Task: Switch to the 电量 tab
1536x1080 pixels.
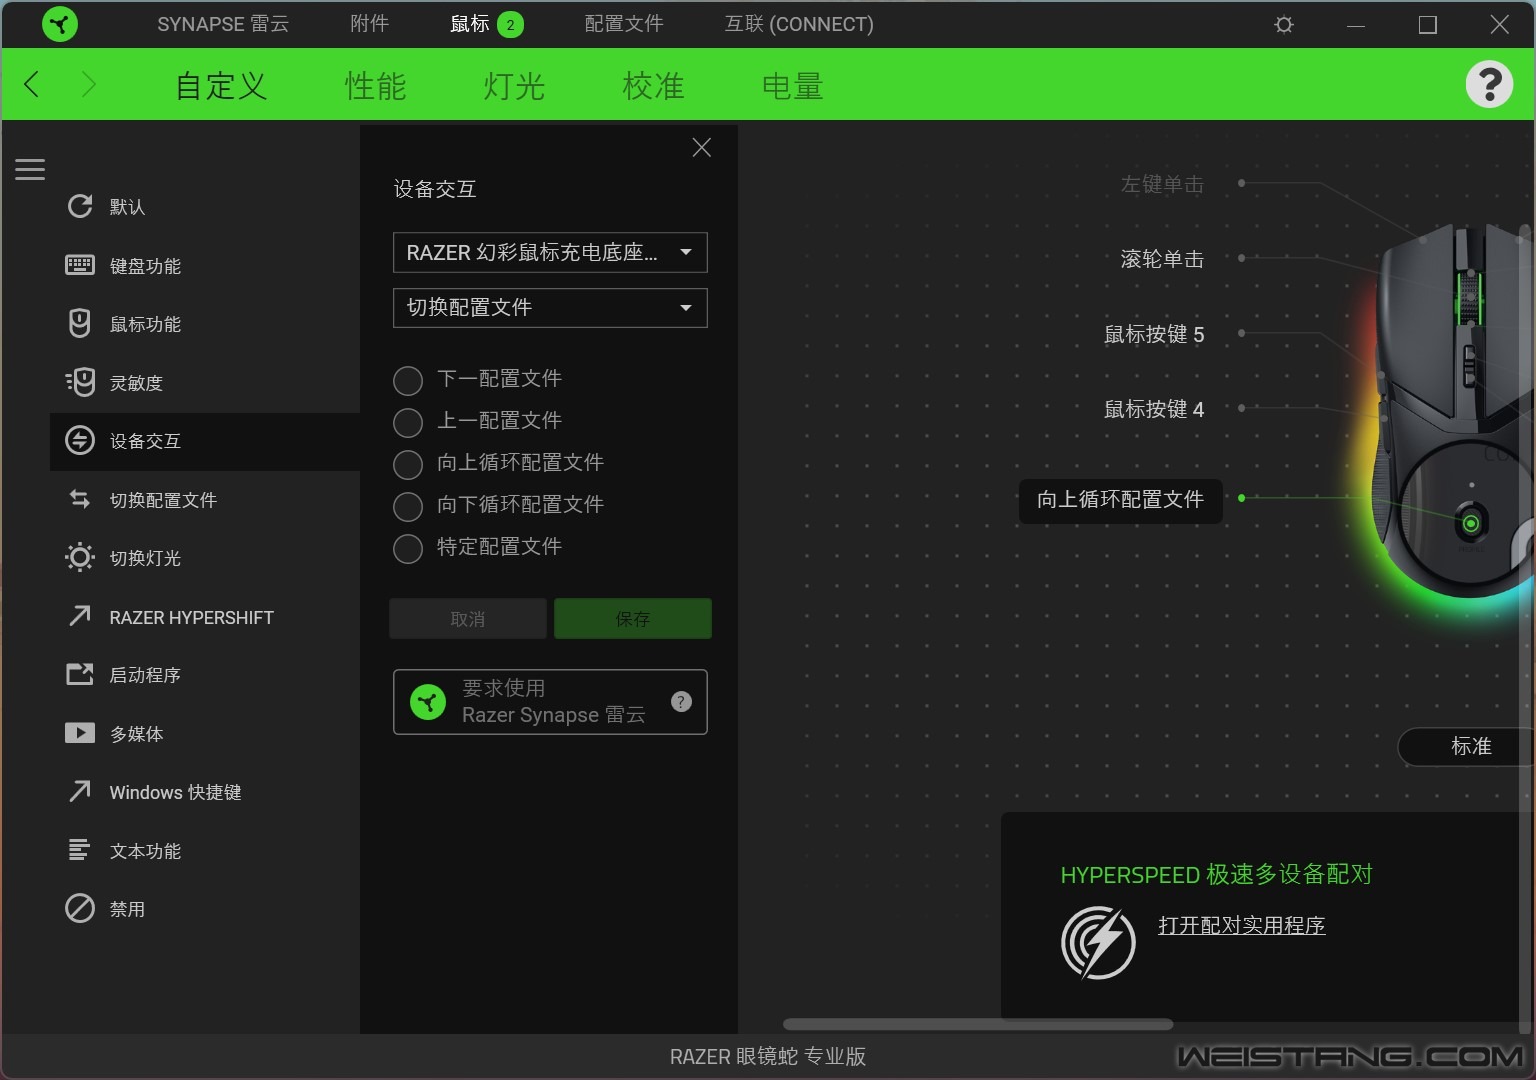Action: pyautogui.click(x=792, y=86)
